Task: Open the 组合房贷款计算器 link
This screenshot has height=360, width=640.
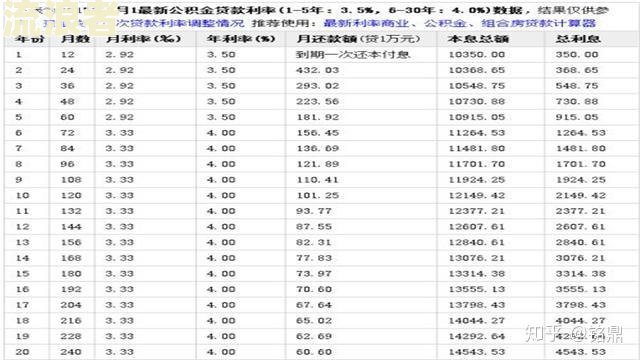Action: pyautogui.click(x=539, y=23)
